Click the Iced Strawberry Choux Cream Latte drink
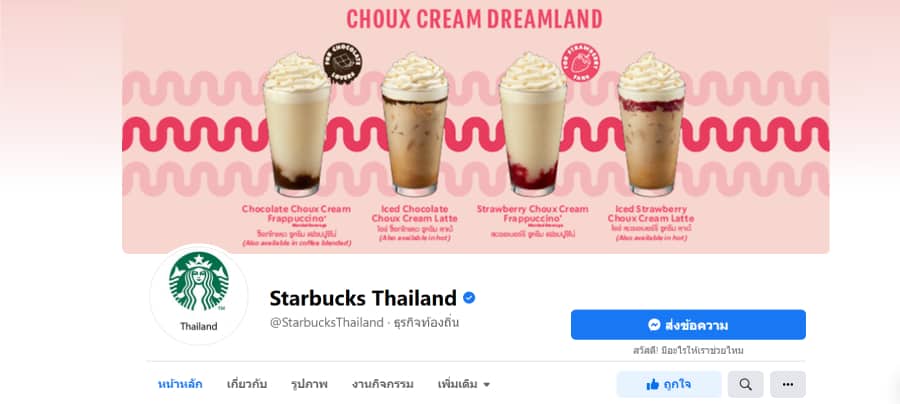900x404 pixels. (651, 125)
